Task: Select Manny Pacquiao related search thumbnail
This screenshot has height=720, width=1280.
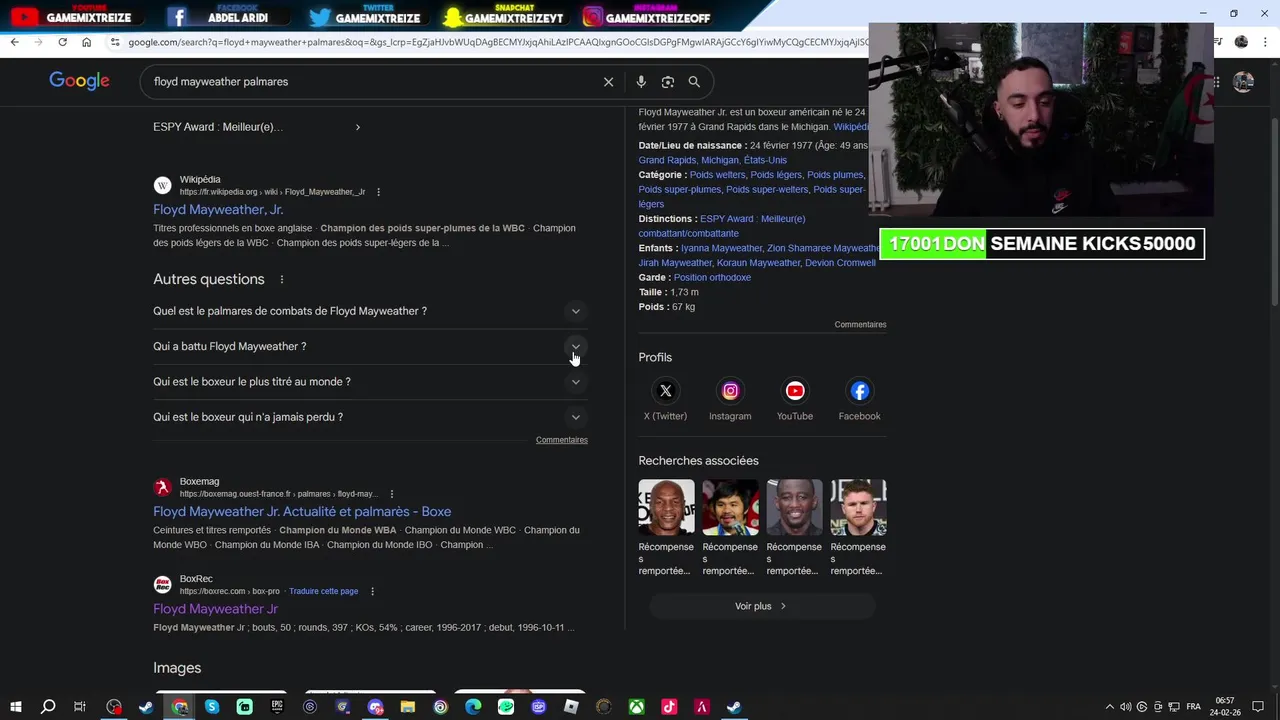Action: (730, 507)
